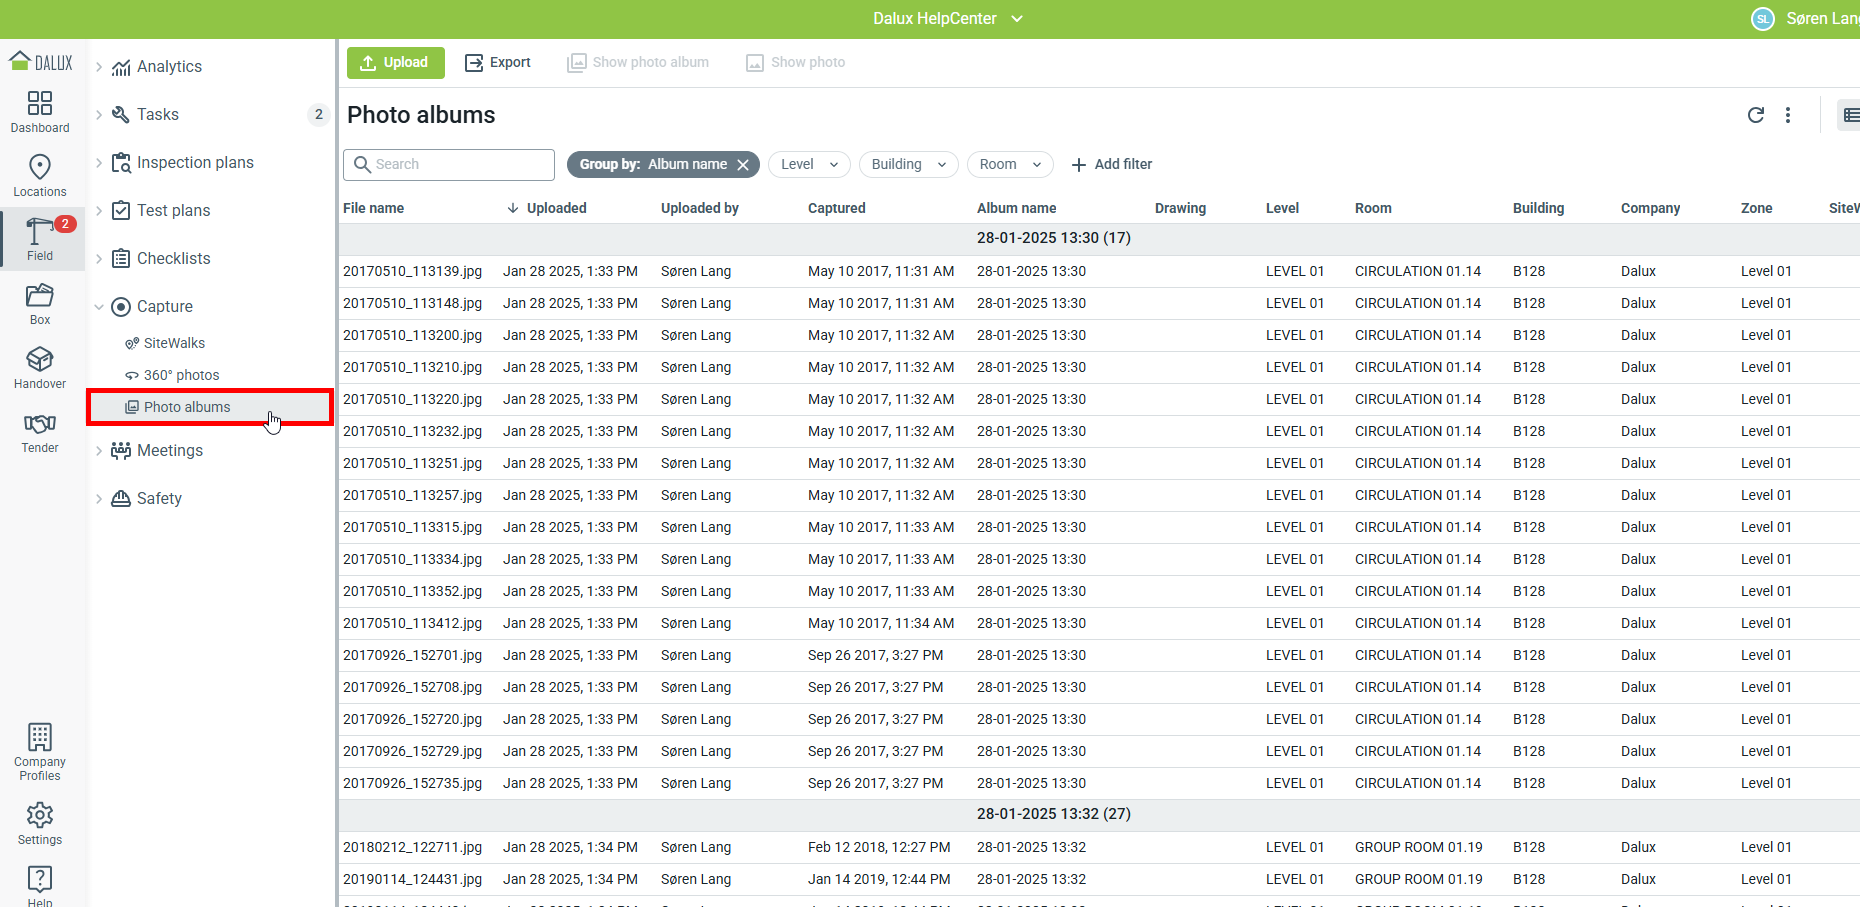This screenshot has width=1860, height=907.
Task: Open the three-dot more options menu
Action: [1788, 115]
